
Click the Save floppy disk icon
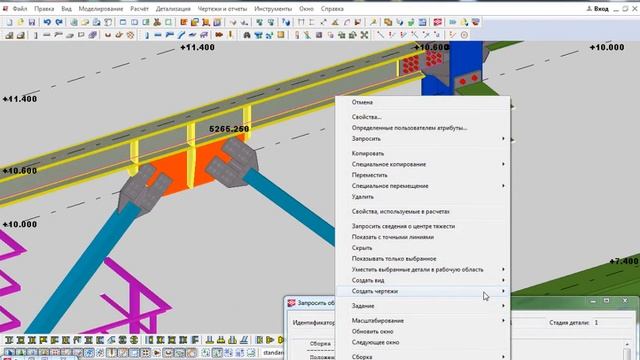(x=32, y=22)
